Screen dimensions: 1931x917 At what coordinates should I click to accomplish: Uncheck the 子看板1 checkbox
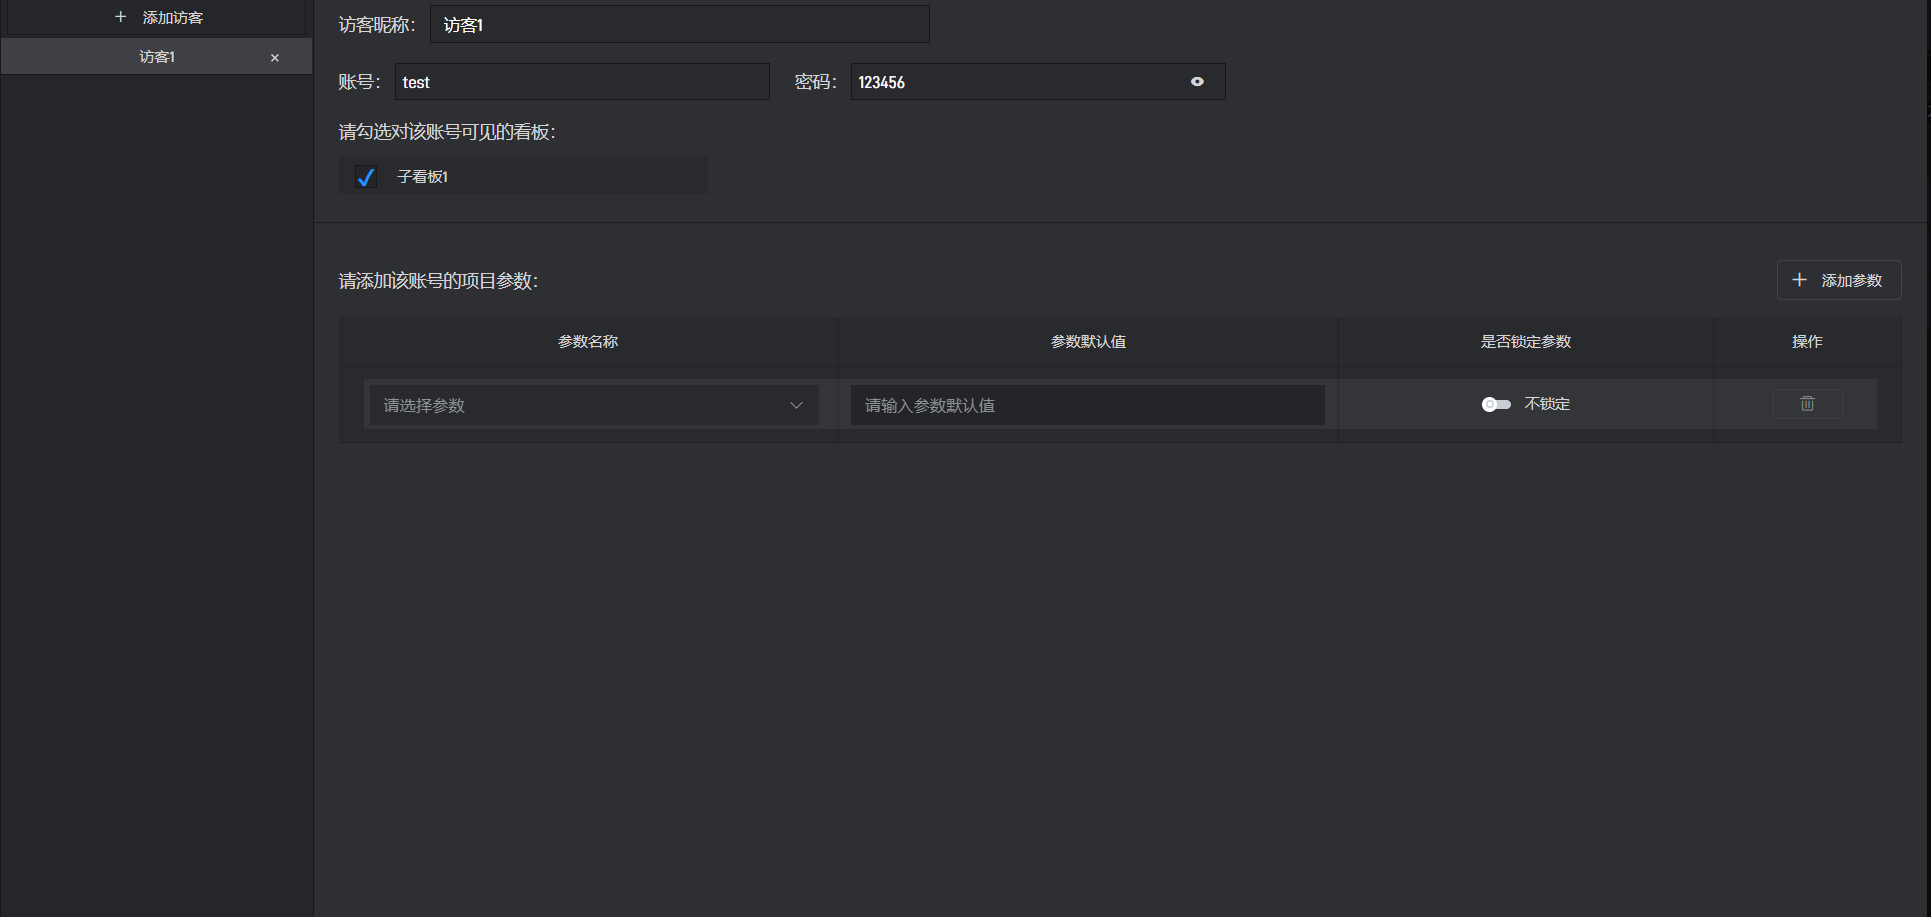point(366,177)
